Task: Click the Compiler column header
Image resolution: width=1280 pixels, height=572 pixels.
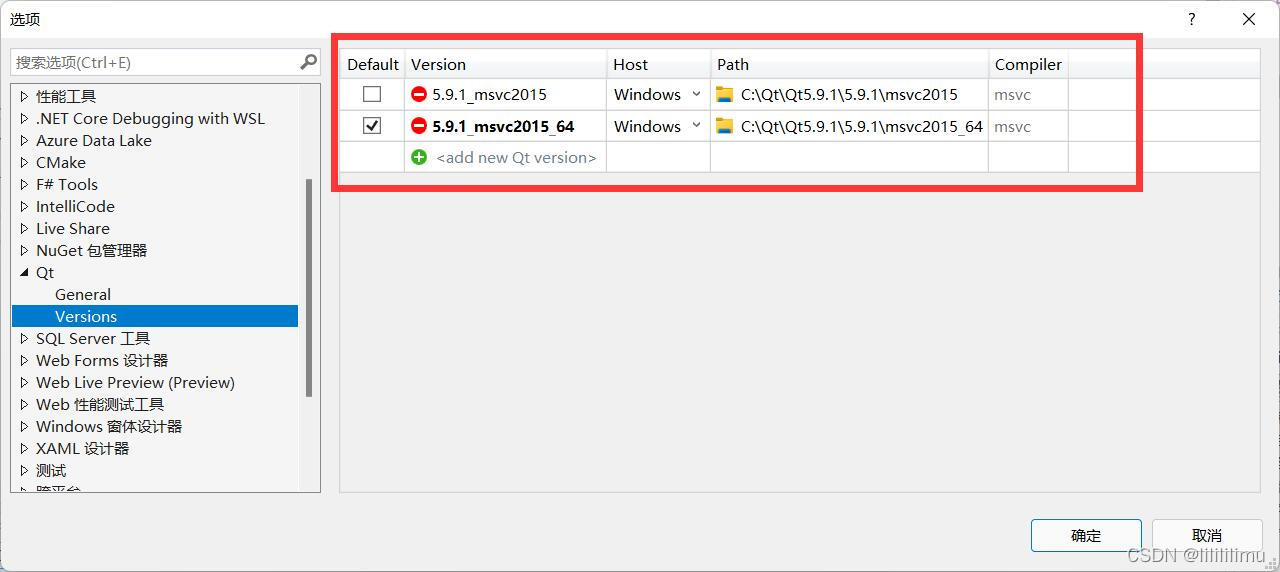Action: click(x=1028, y=64)
